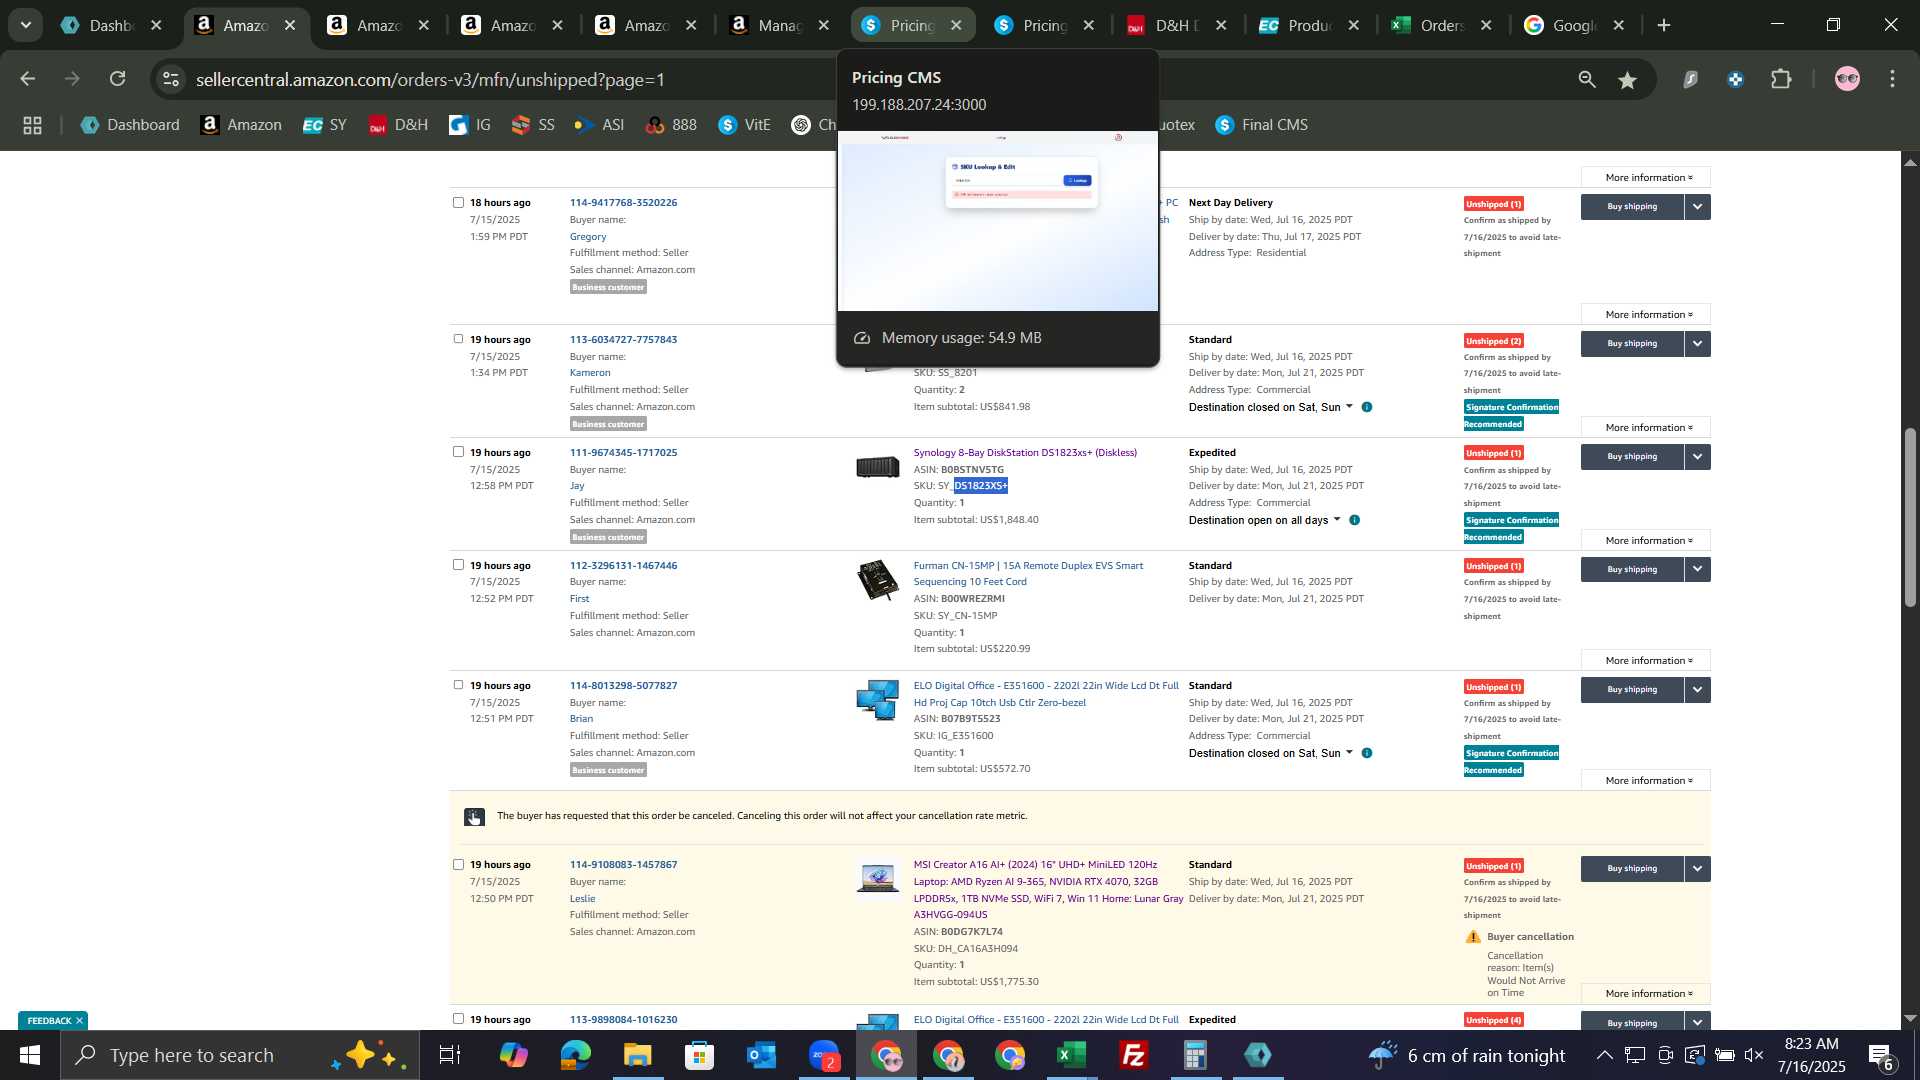Click the Windows taskbar search box
1920x1080 pixels.
(240, 1055)
